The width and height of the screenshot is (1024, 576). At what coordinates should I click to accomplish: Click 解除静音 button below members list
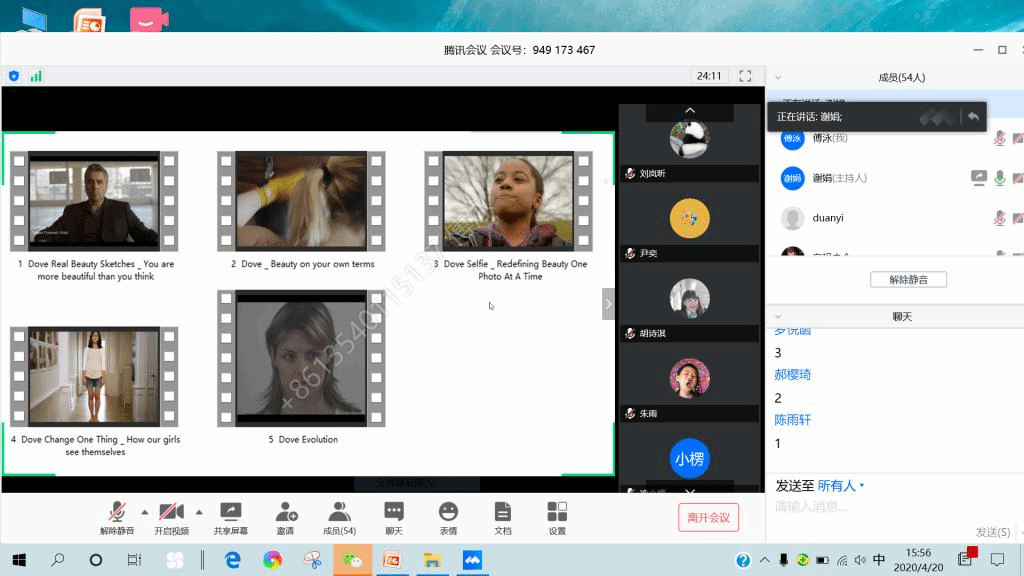point(908,280)
